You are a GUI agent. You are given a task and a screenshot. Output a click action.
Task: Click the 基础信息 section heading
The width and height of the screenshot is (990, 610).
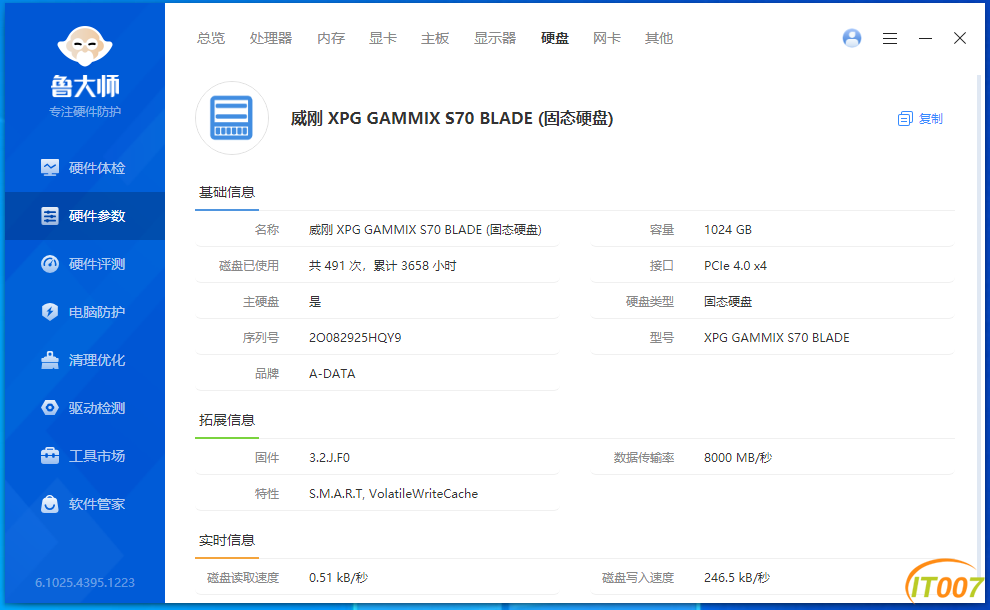pos(227,193)
